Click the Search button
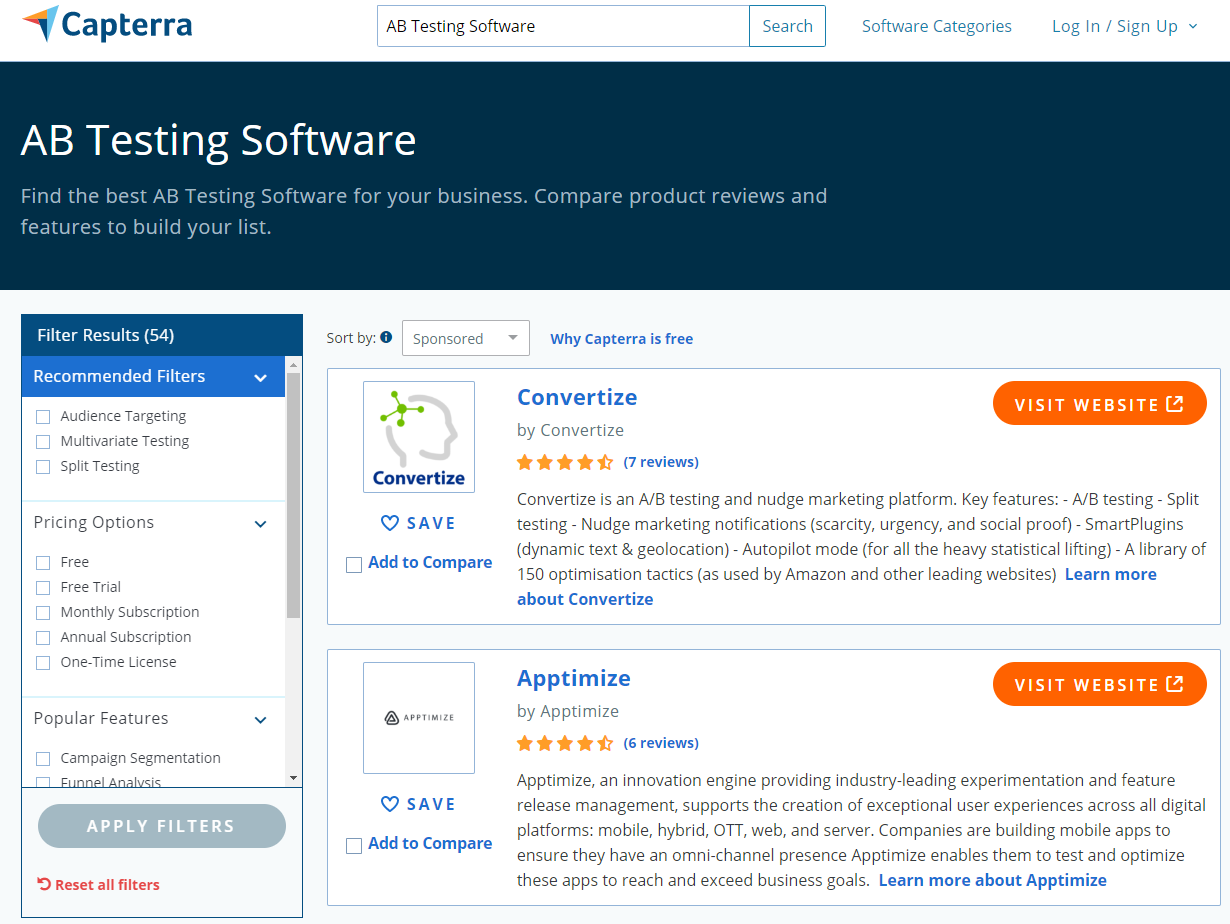Image resolution: width=1230 pixels, height=924 pixels. pyautogui.click(x=787, y=26)
